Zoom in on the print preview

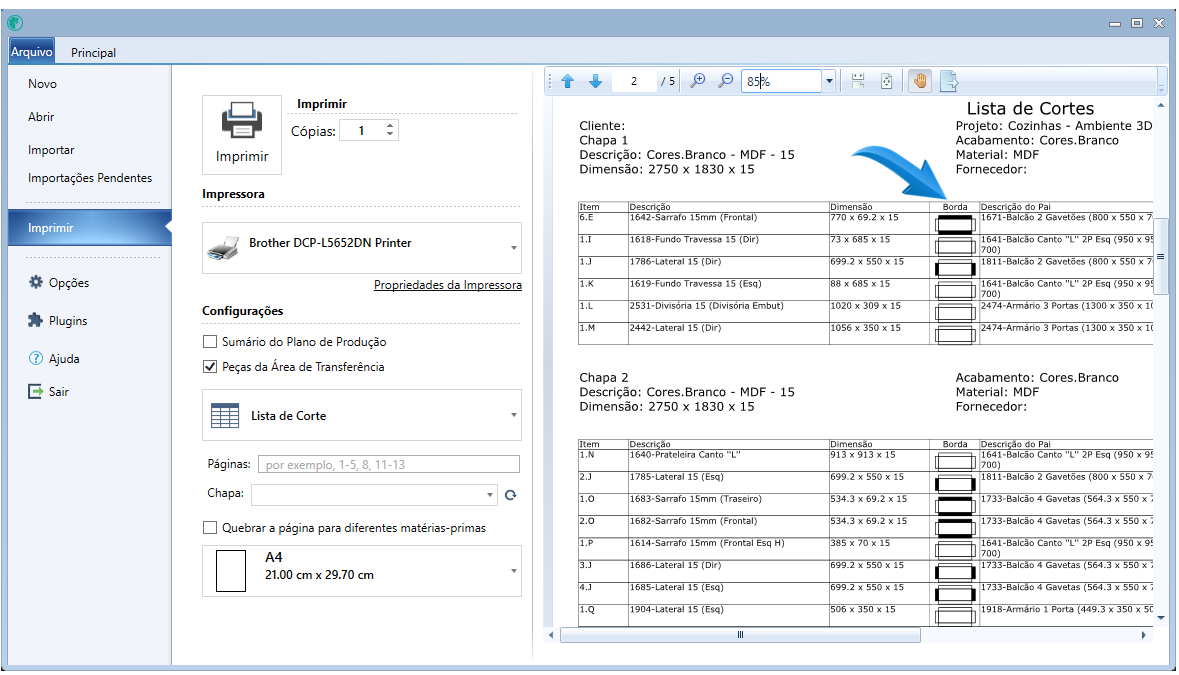[698, 81]
